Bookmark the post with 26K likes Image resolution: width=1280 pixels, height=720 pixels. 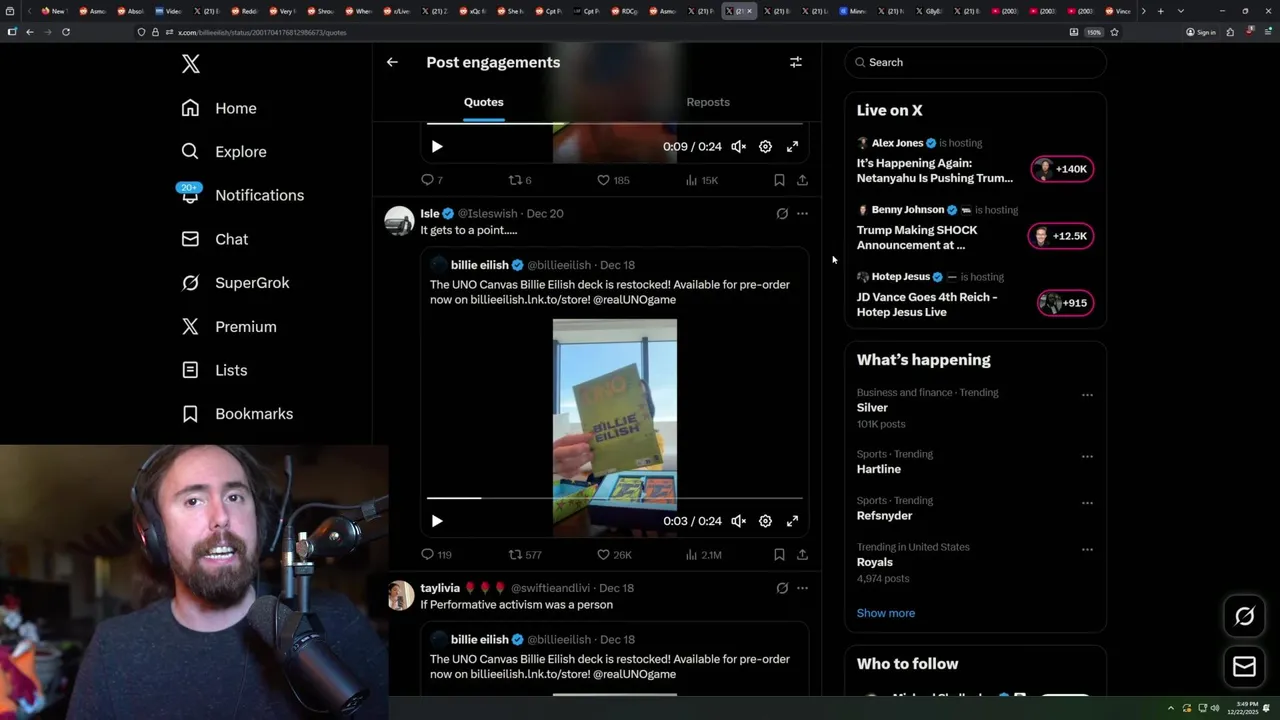point(779,554)
